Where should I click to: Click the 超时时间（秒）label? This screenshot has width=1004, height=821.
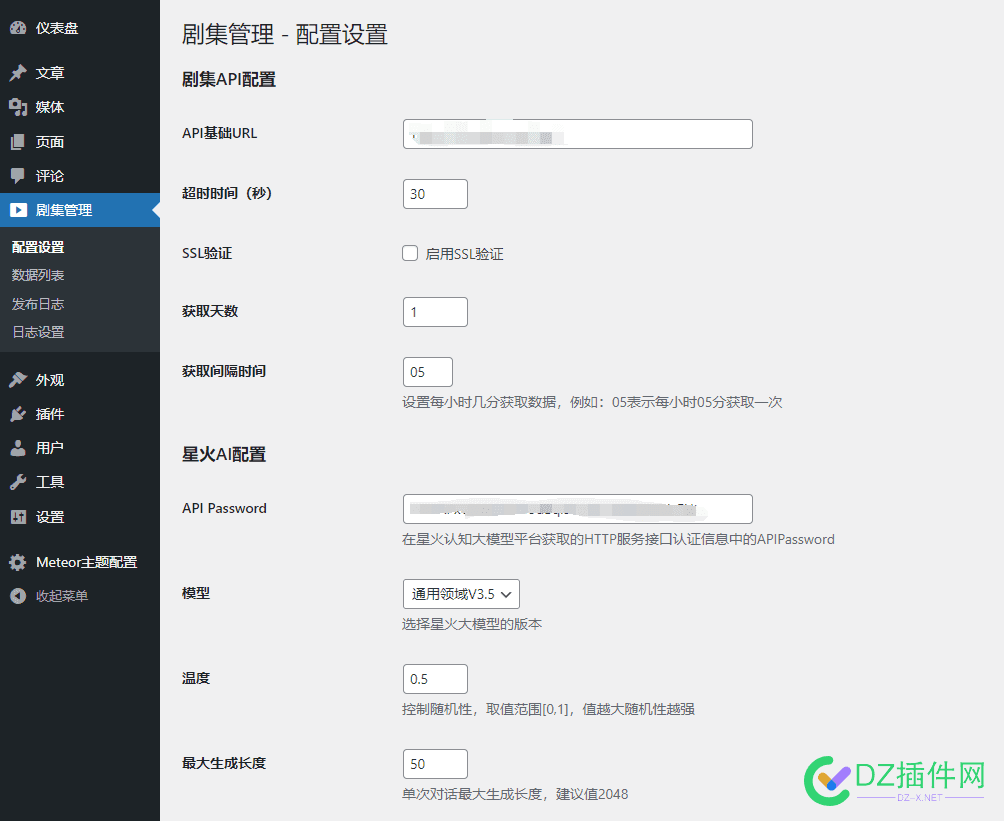227,193
